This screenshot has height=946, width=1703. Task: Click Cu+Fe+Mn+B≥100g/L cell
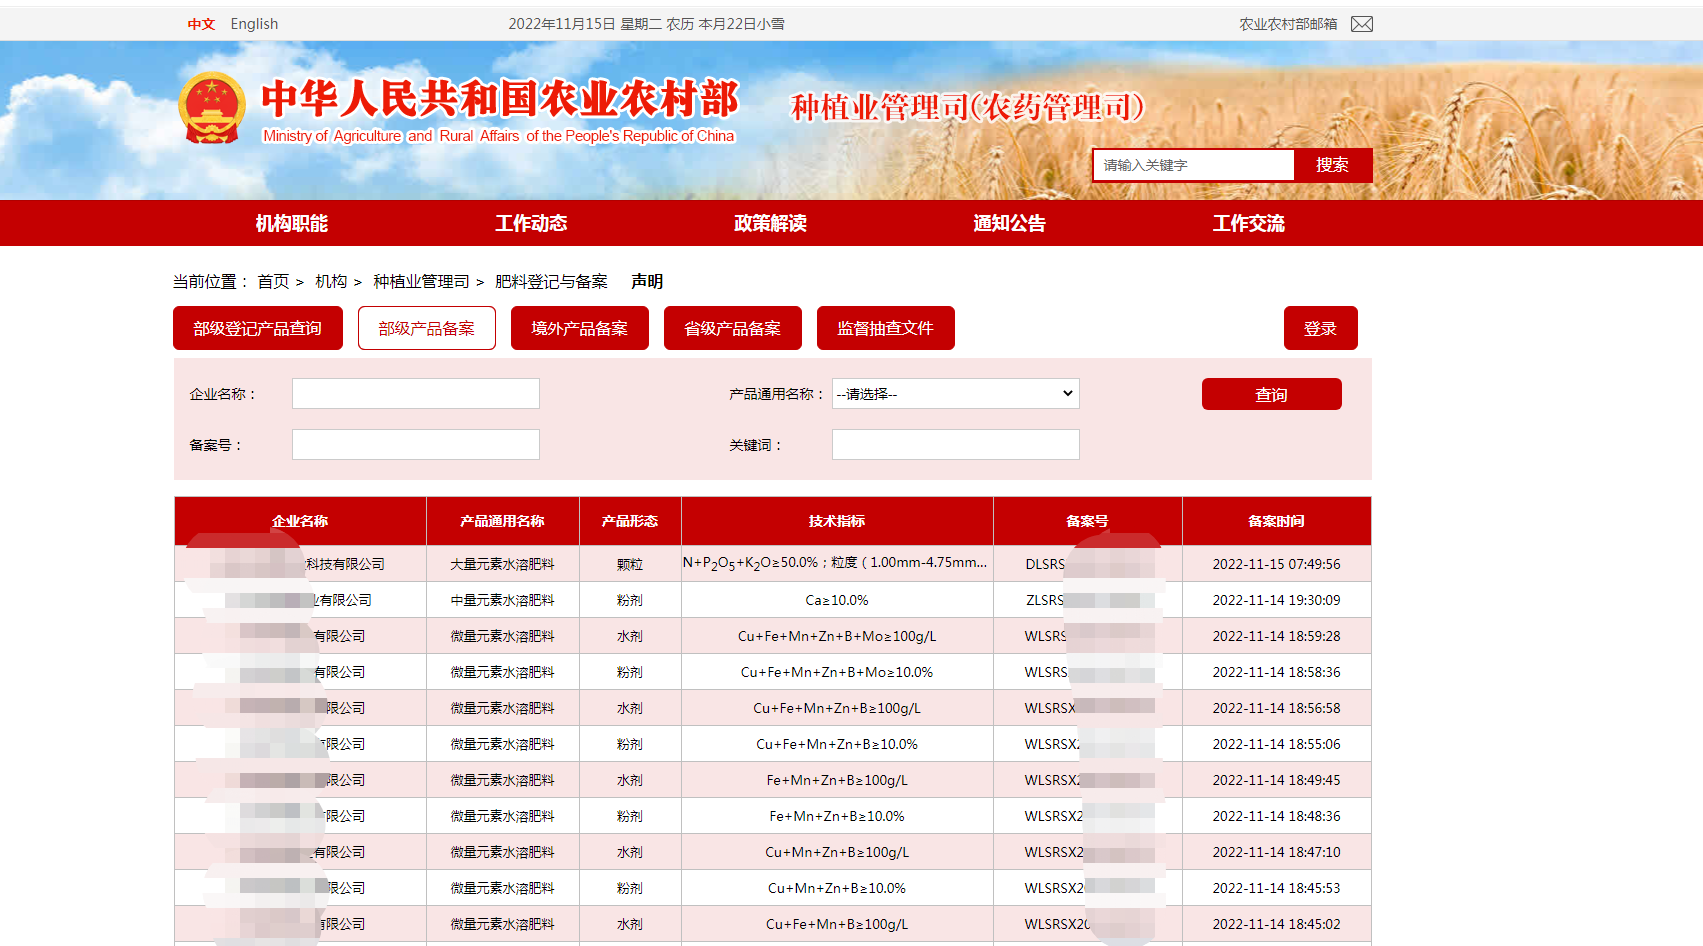coord(837,924)
